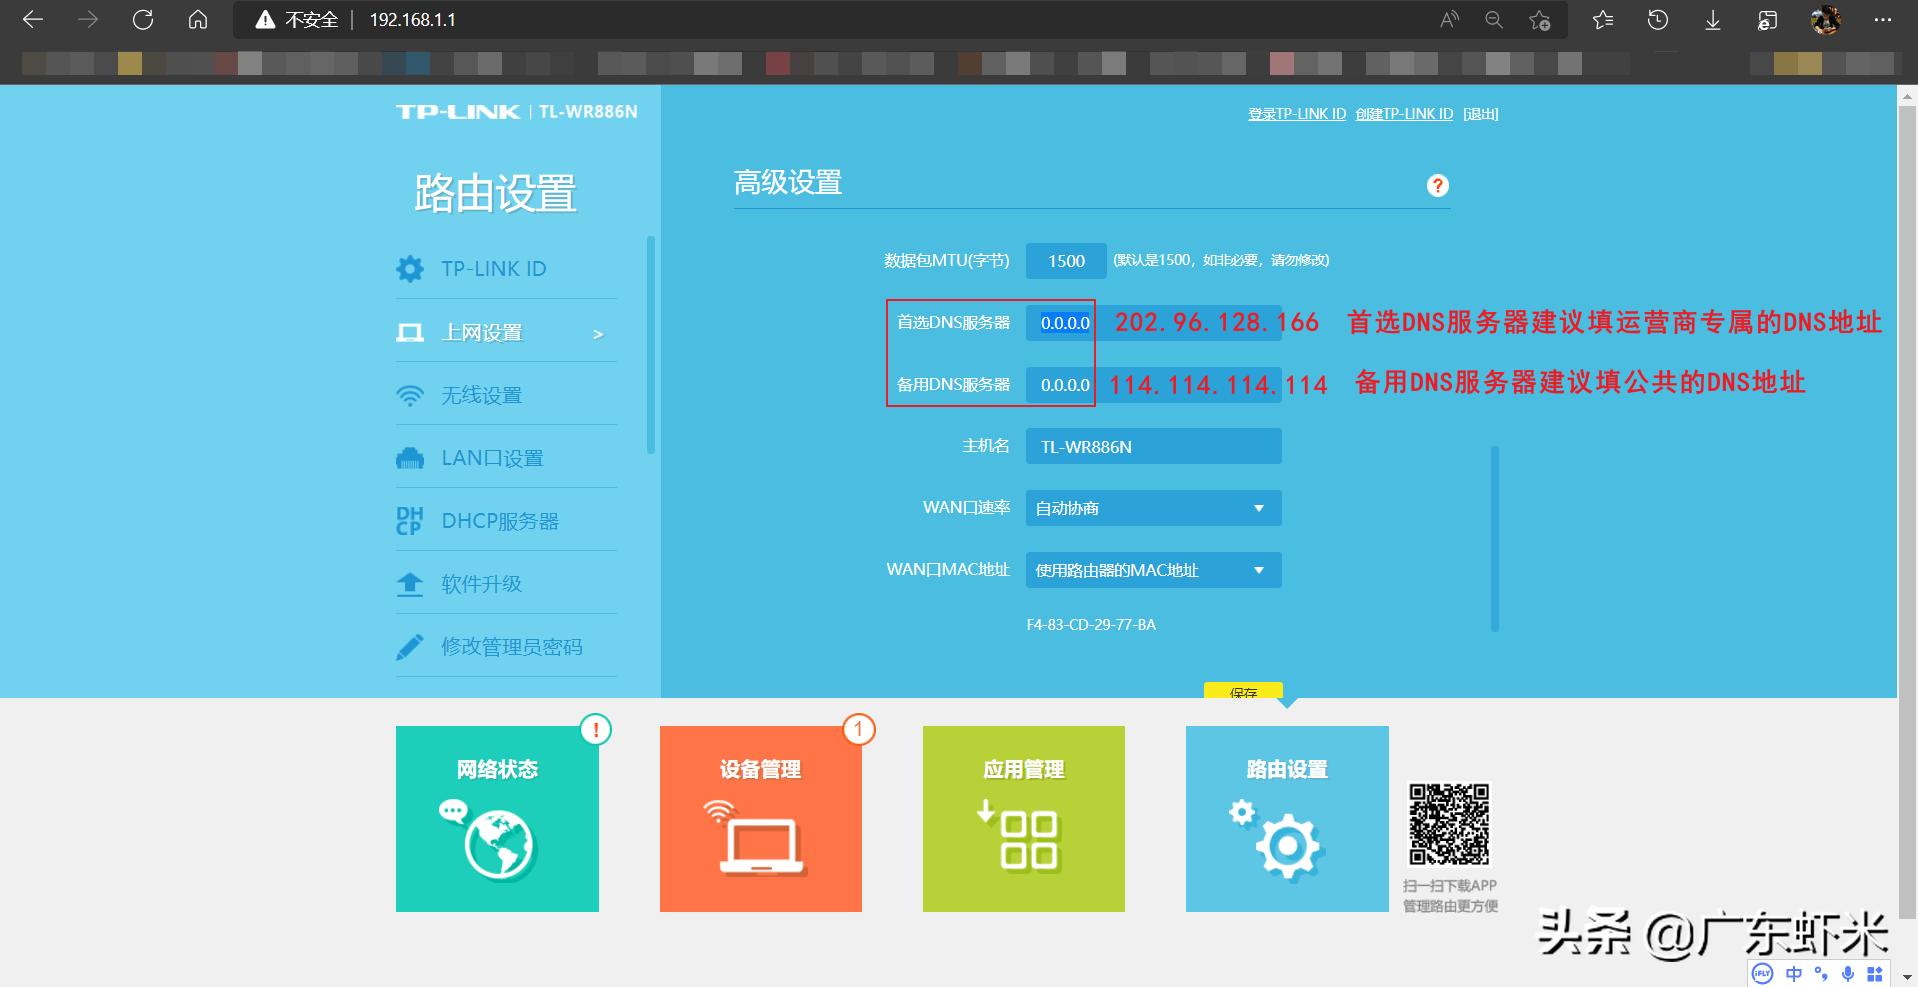This screenshot has width=1918, height=987.
Task: Click the DHCP服务器 sidebar icon
Action: pos(410,521)
